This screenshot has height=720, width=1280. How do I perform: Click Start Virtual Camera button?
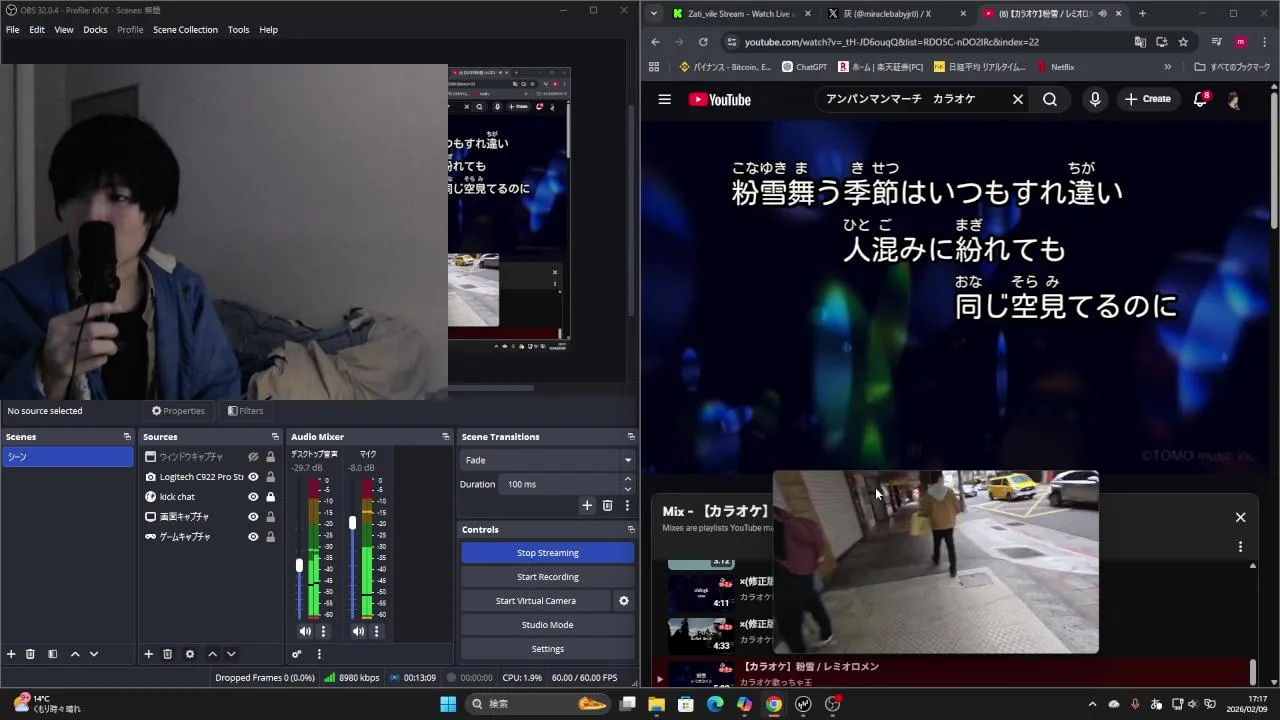click(x=536, y=601)
